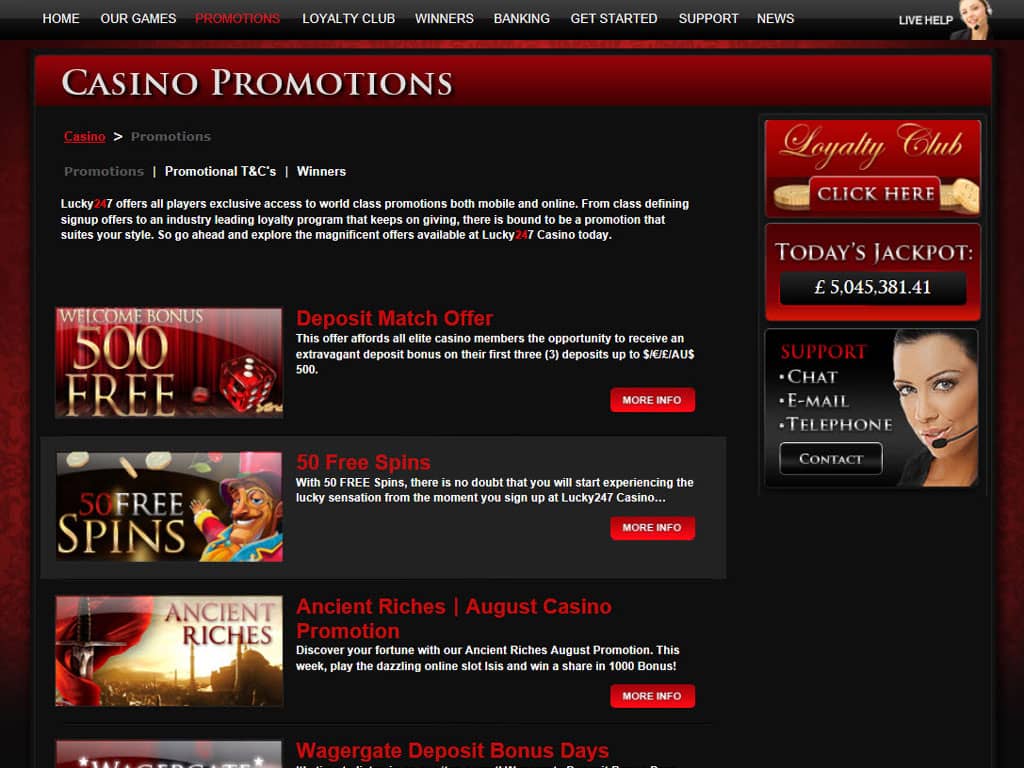1024x768 pixels.
Task: Open the Our Games menu
Action: [x=138, y=19]
